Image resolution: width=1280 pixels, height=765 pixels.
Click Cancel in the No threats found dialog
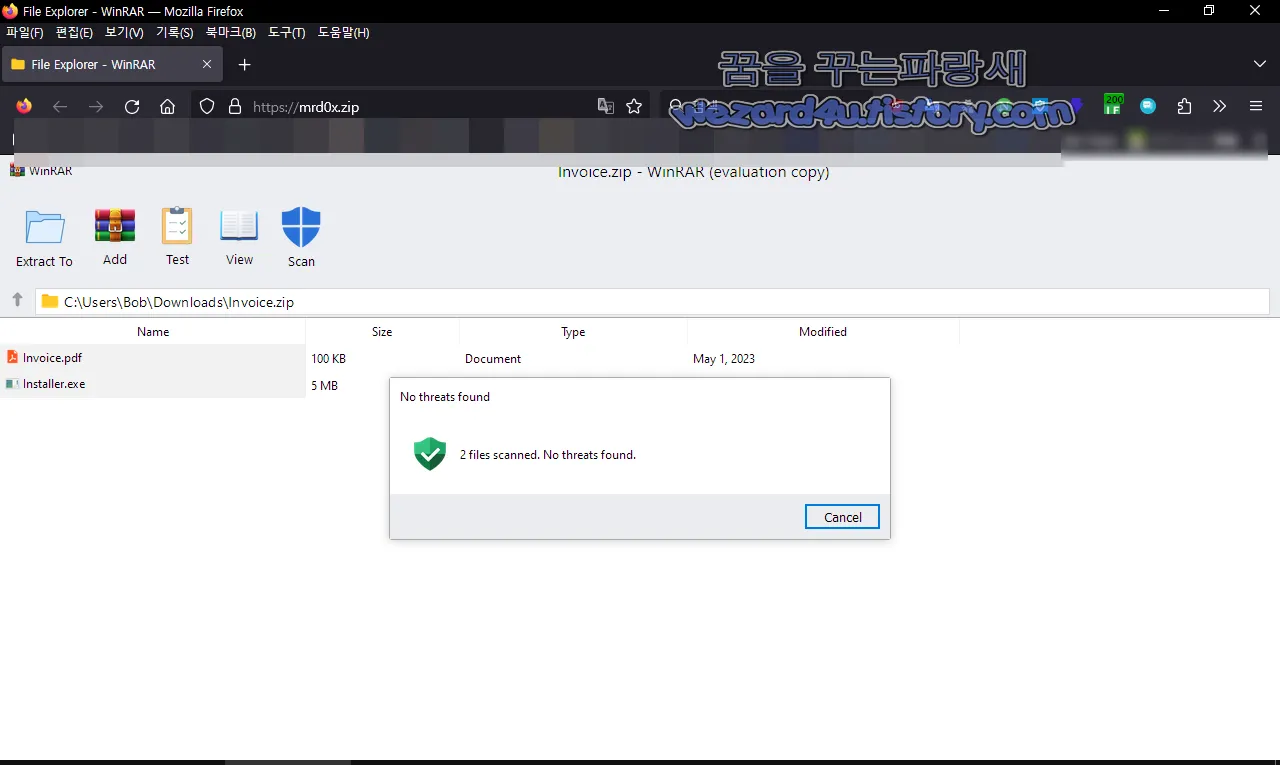click(842, 517)
